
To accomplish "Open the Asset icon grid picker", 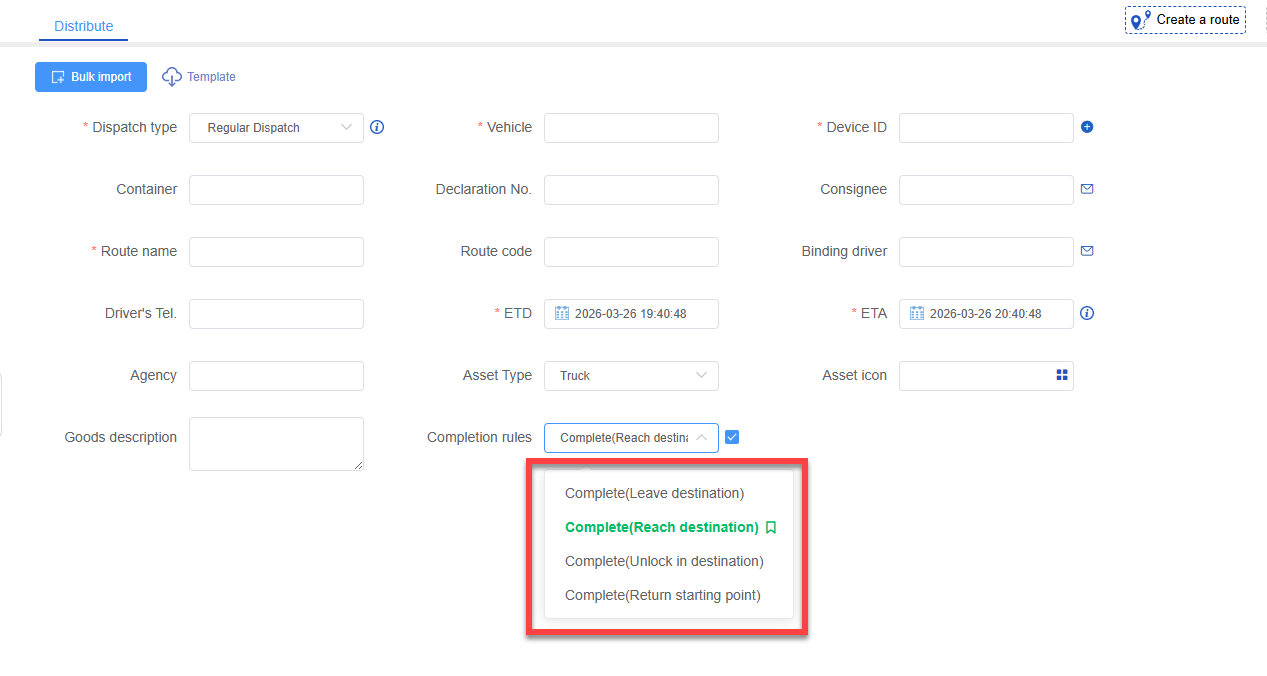I will tap(1062, 375).
